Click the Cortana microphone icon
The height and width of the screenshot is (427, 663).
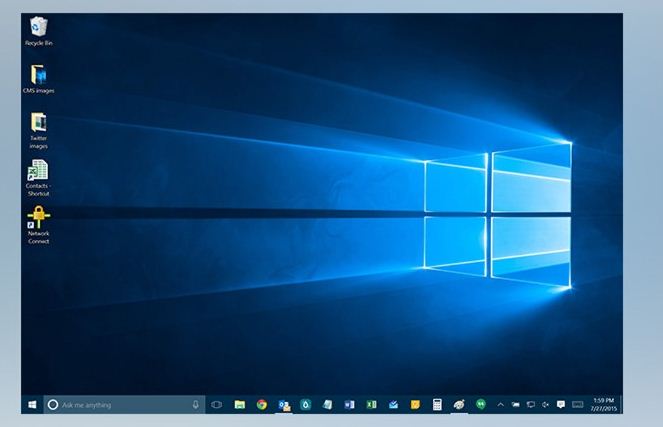click(195, 405)
